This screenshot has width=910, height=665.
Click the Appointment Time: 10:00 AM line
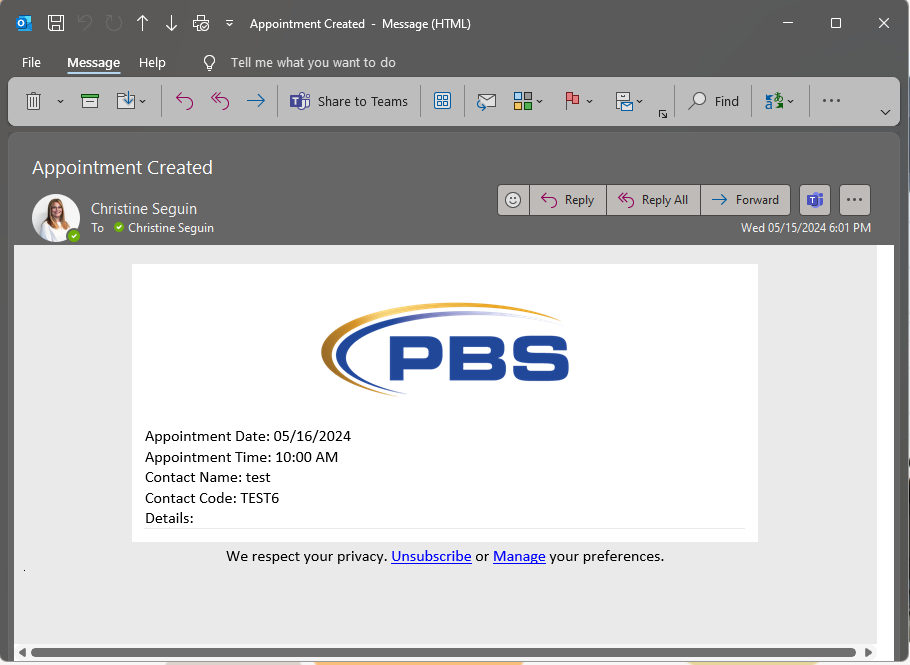click(241, 457)
